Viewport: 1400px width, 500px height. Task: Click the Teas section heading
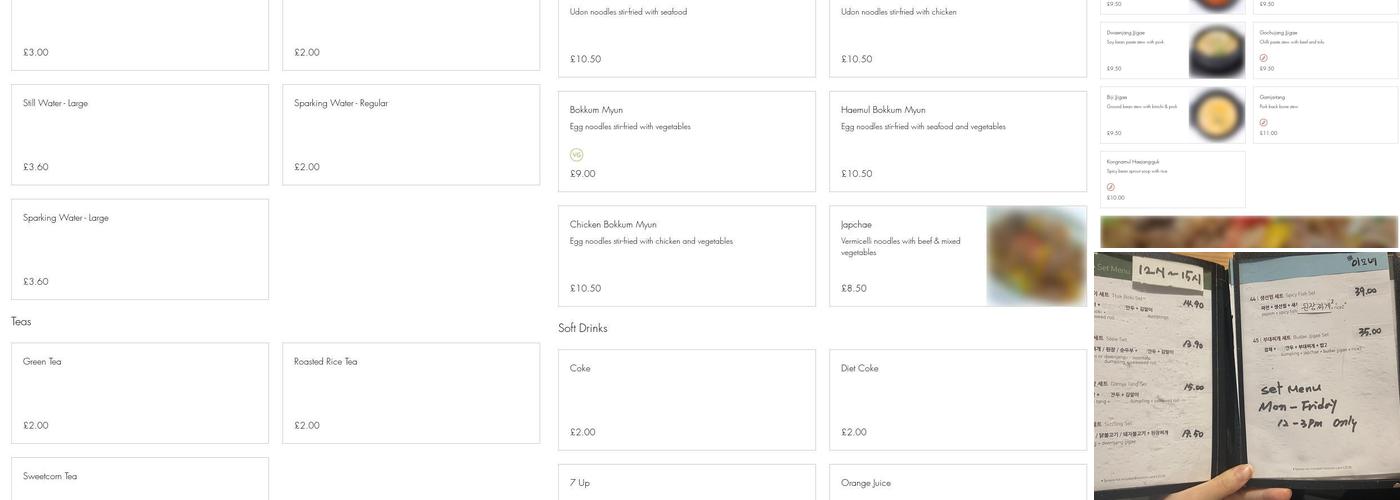[21, 321]
